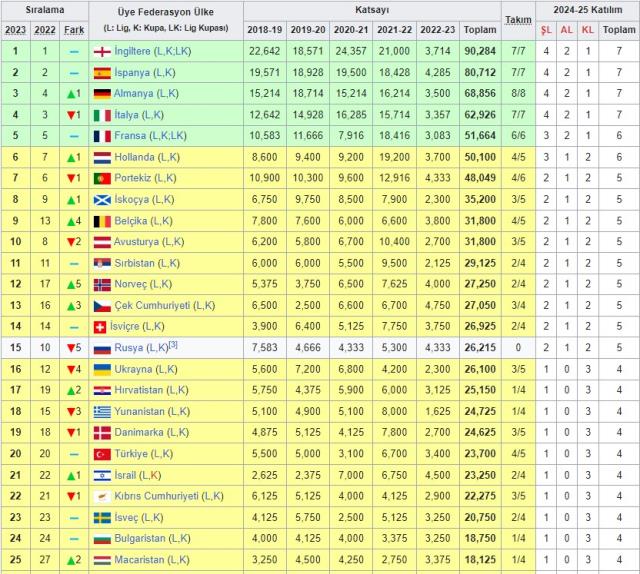Click the Germany flag next to Almanya
Viewport: 640px width, 574px height.
click(102, 94)
